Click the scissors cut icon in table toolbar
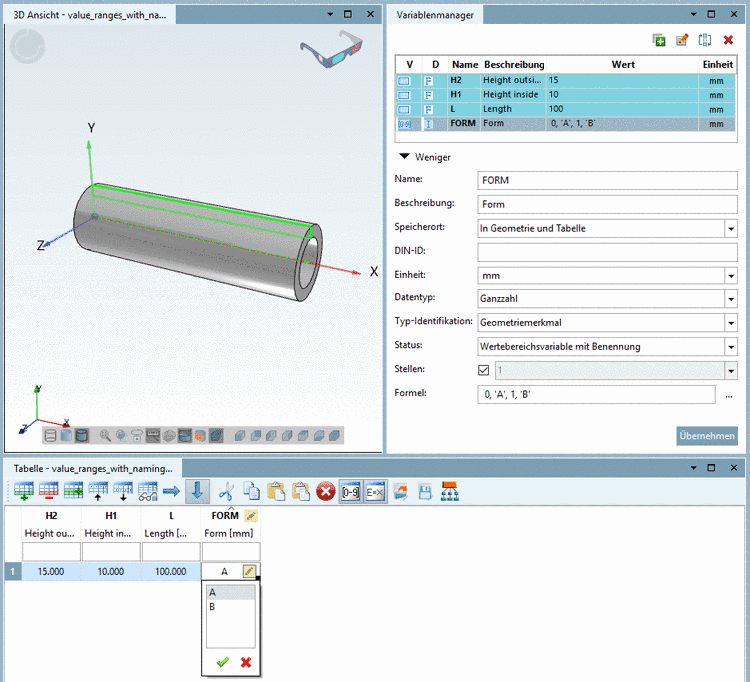The image size is (750, 682). tap(226, 491)
